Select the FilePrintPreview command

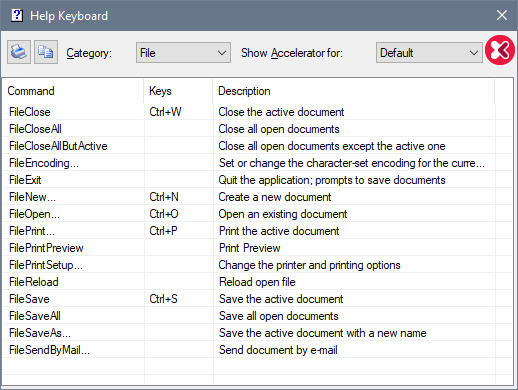(x=46, y=248)
